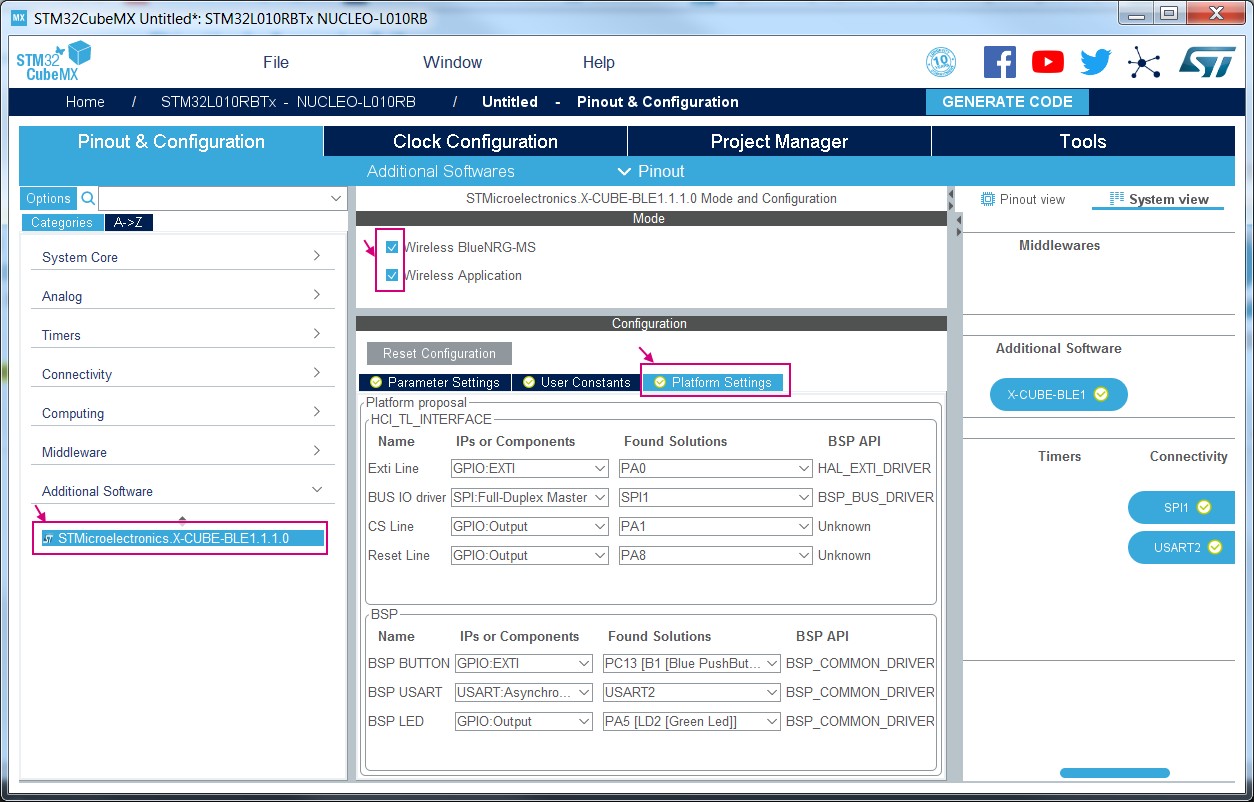1254x802 pixels.
Task: Click the check icon on USART2 button
Action: (x=1215, y=547)
